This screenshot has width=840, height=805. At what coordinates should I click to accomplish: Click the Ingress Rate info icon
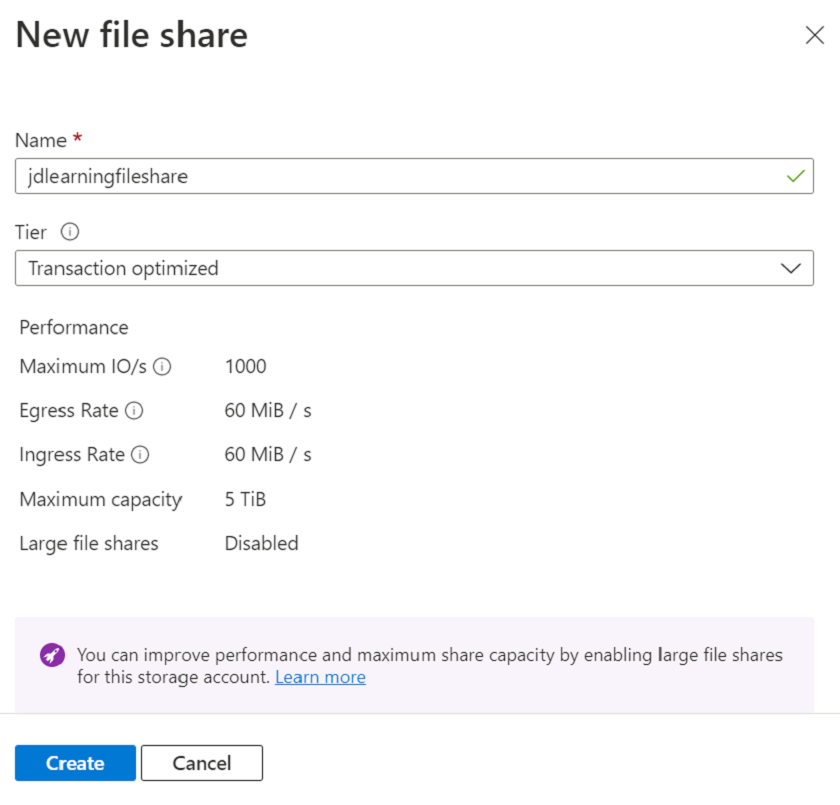click(140, 455)
